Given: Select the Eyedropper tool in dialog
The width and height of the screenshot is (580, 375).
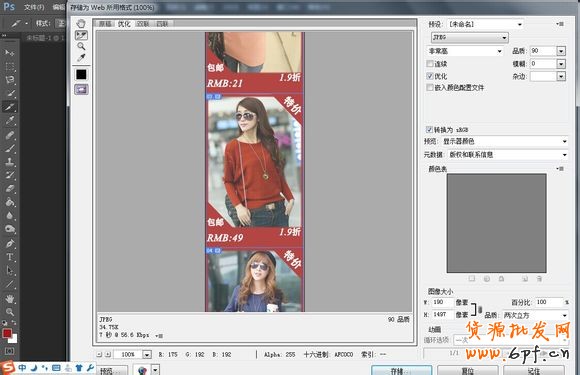Looking at the screenshot, I should point(81,58).
